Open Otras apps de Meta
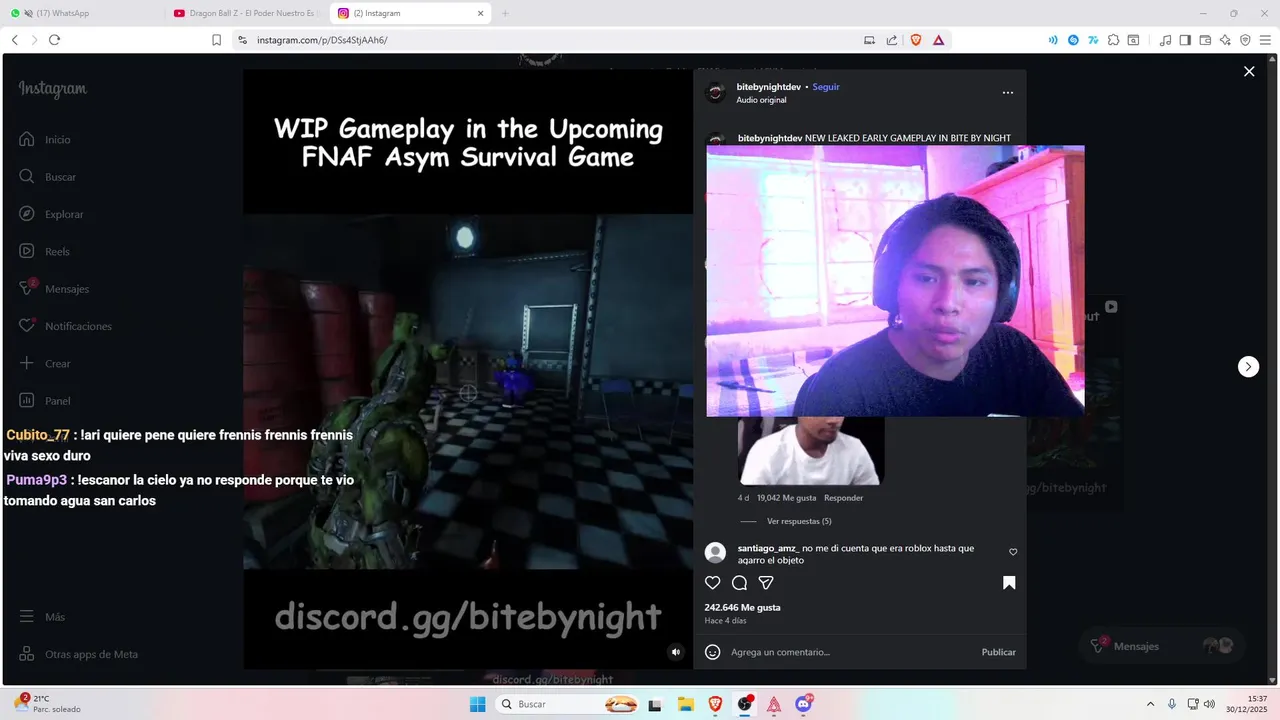Screen dimensions: 1280x720 click(78, 654)
